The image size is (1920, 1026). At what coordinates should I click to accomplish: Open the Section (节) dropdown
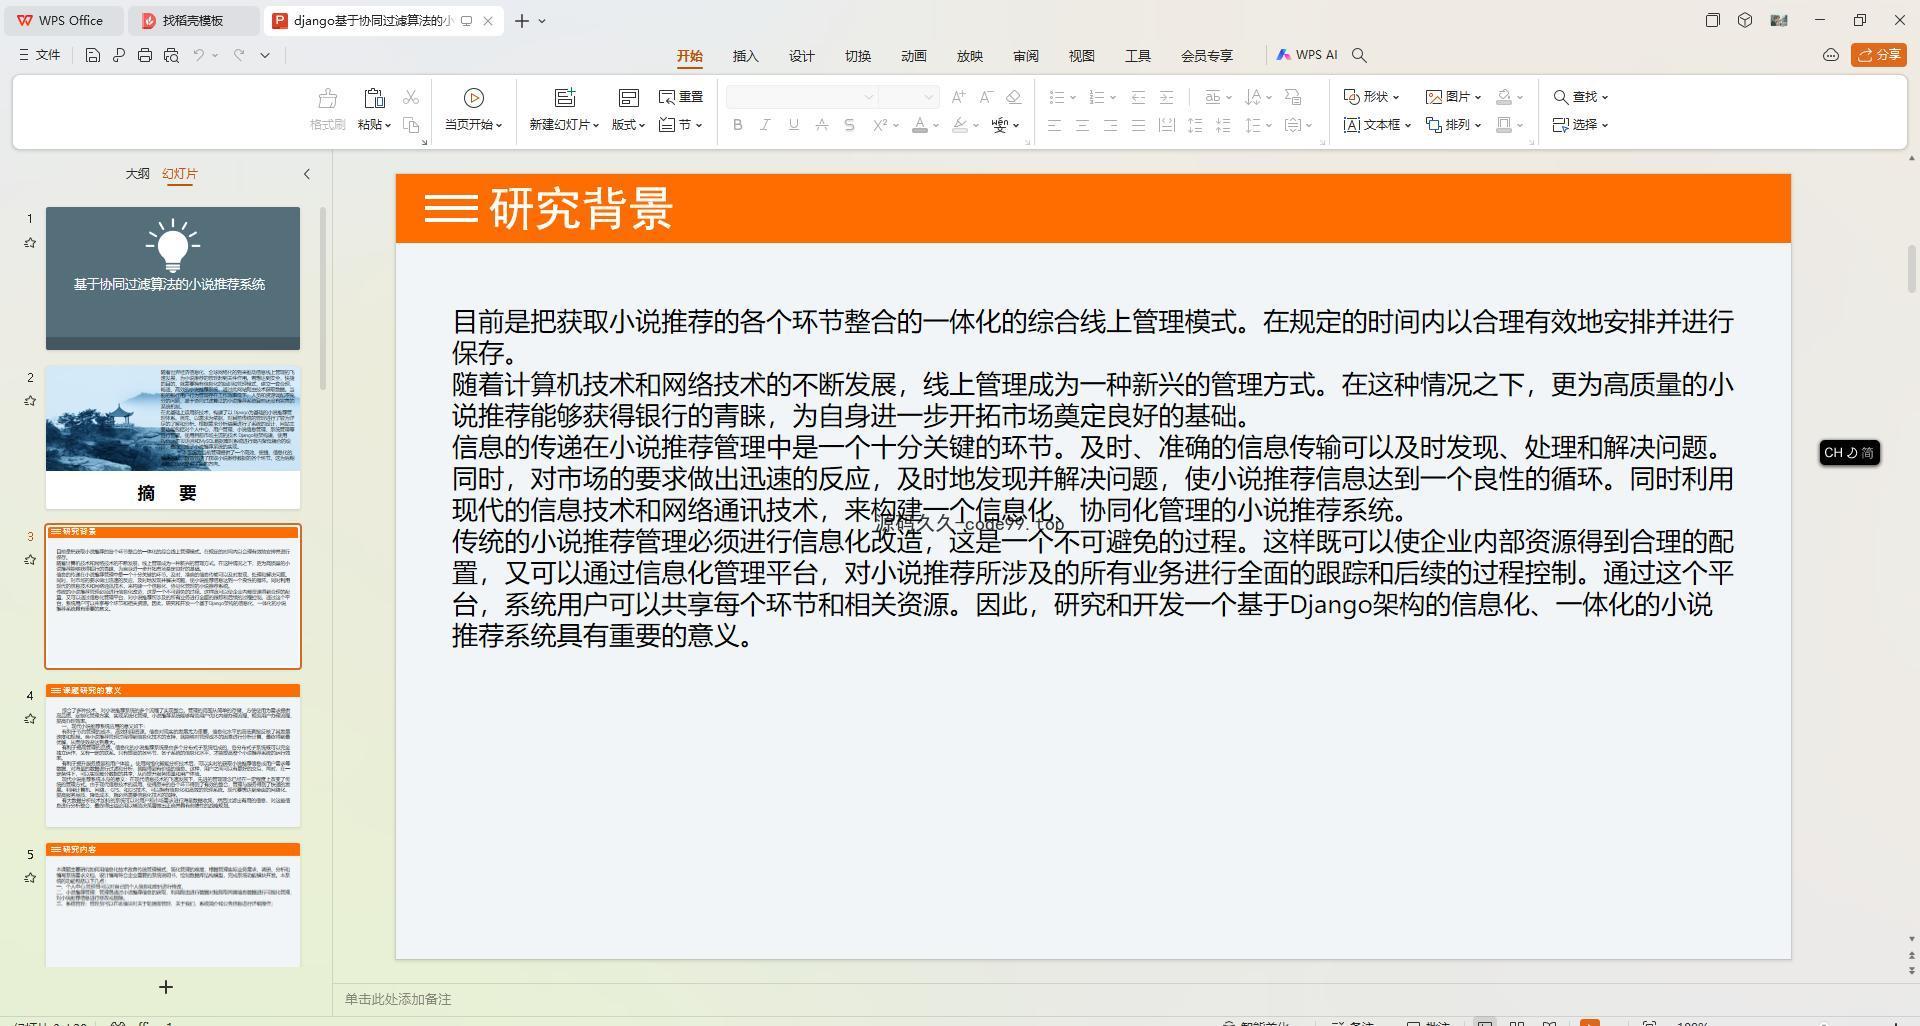pos(681,125)
